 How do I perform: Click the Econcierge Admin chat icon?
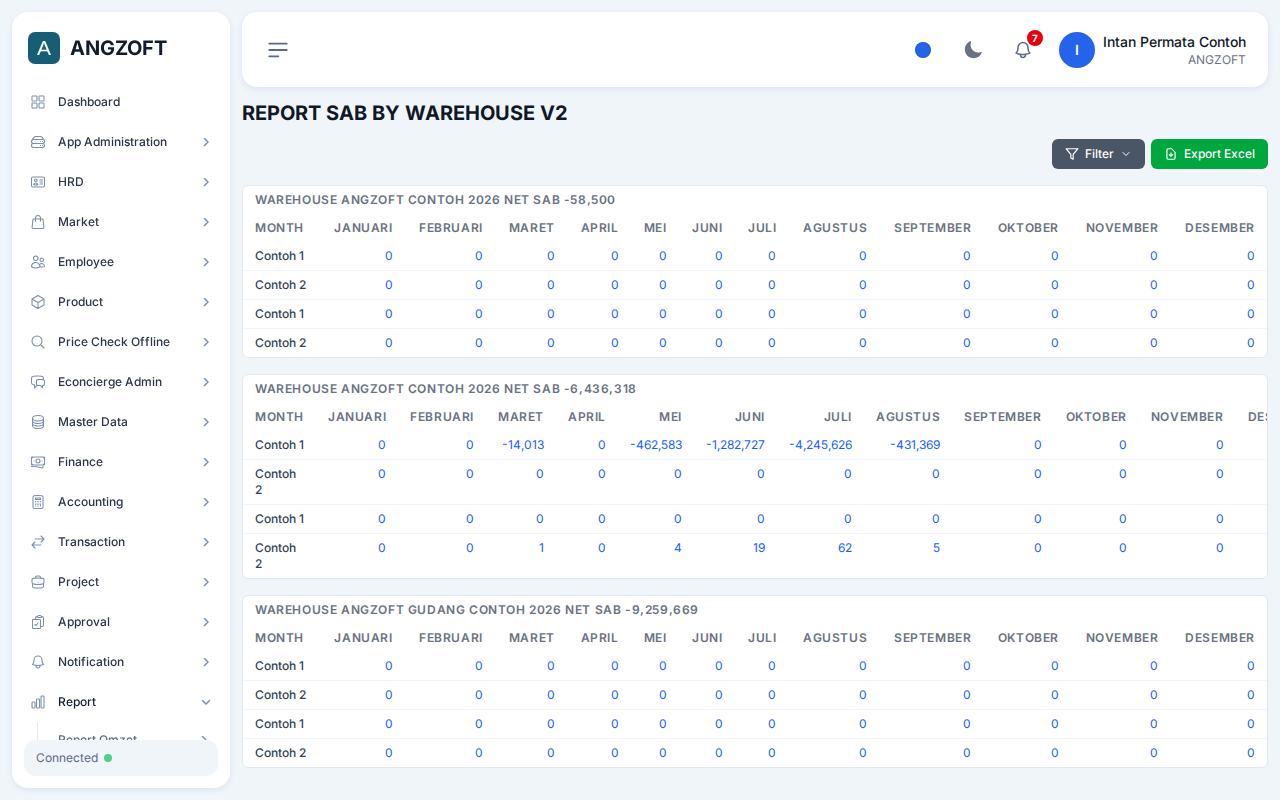click(38, 382)
